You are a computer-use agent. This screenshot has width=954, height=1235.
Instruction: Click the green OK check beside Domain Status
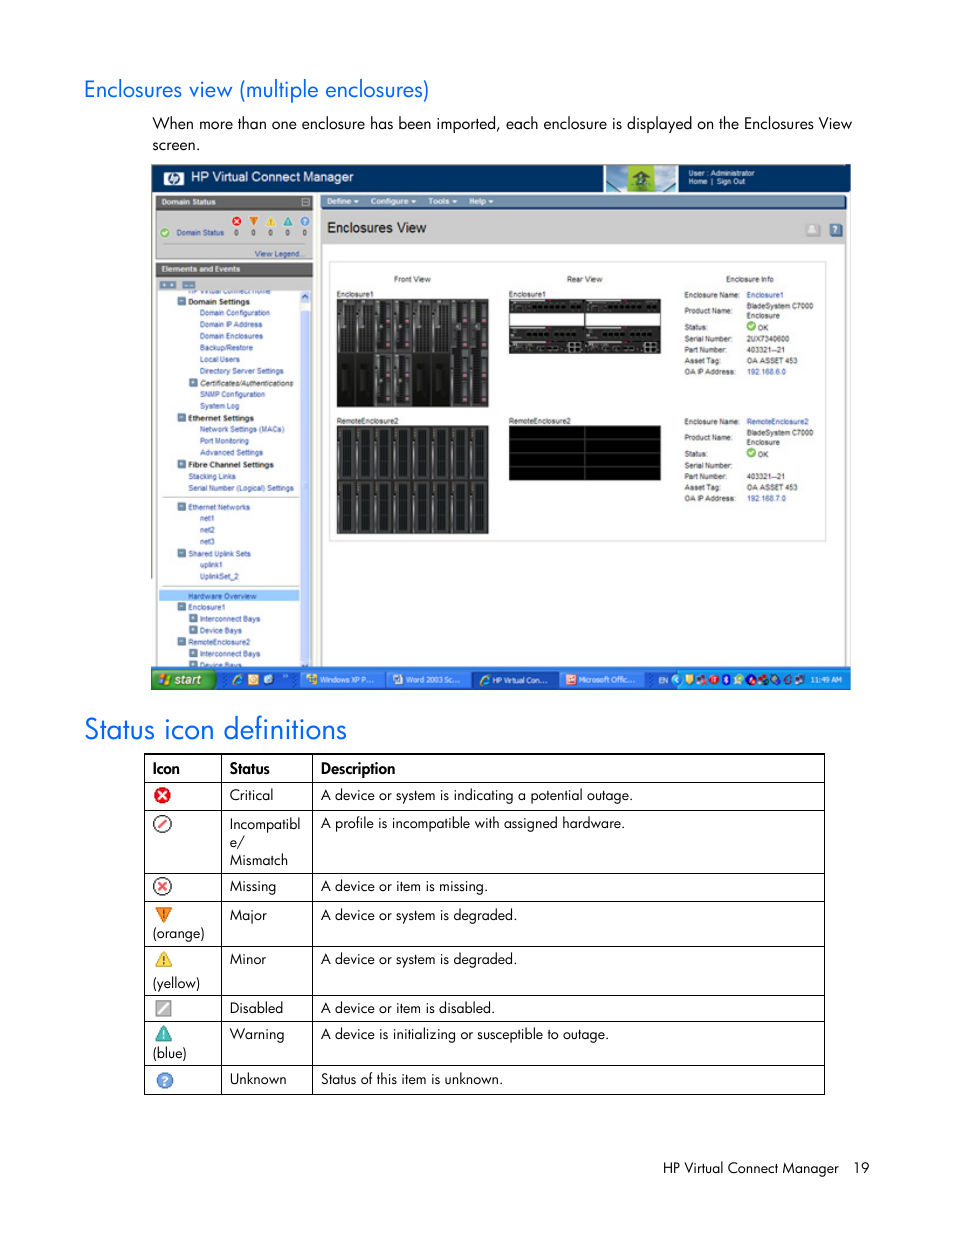pyautogui.click(x=165, y=233)
